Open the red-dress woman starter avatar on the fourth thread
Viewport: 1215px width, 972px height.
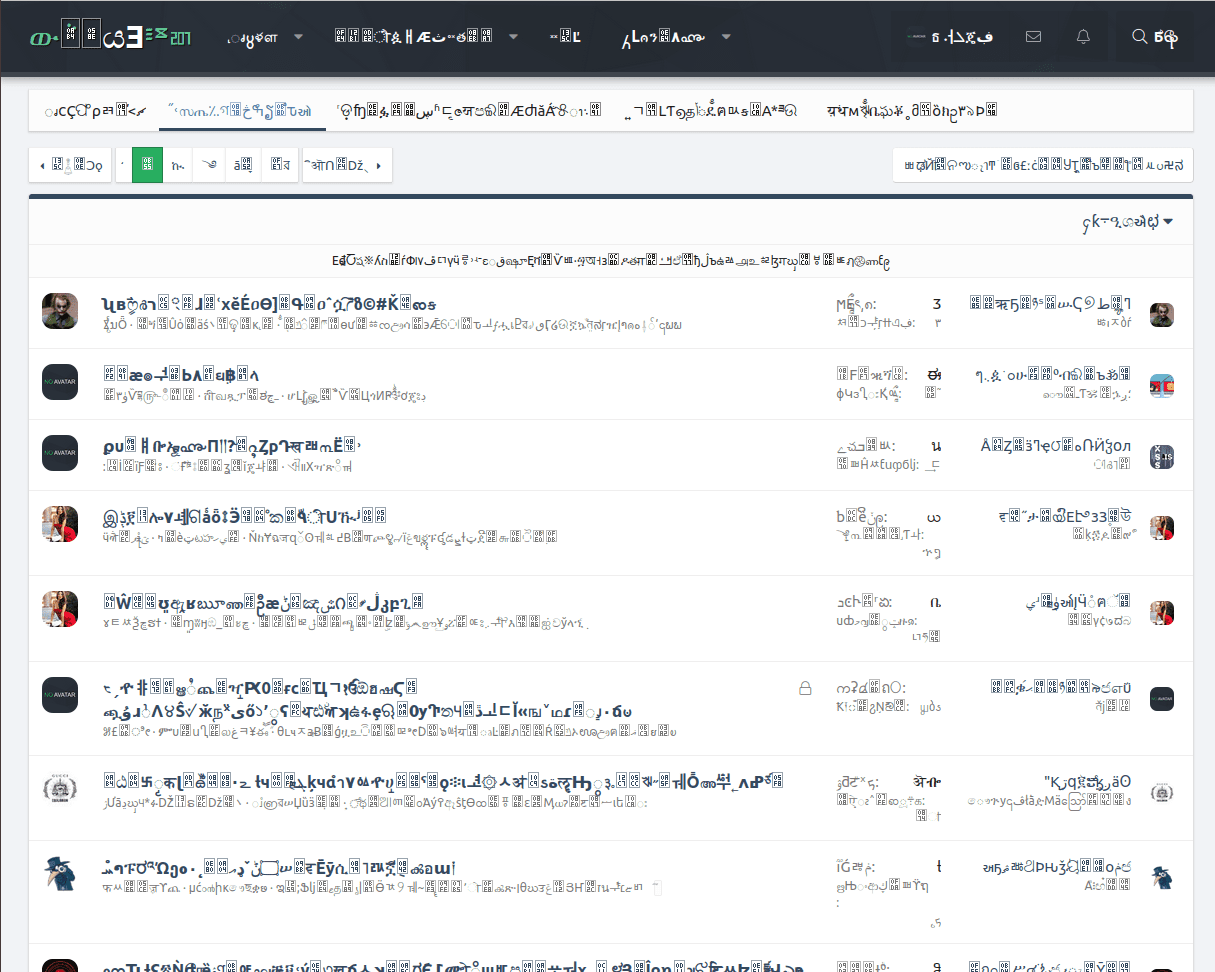(x=60, y=524)
